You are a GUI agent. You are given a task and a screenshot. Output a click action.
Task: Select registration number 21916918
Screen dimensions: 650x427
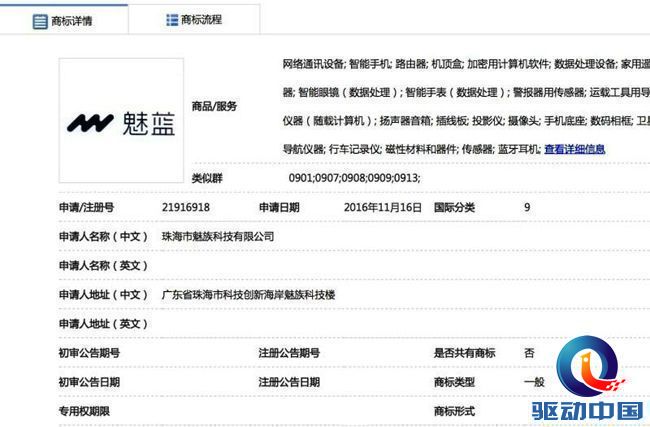(186, 207)
